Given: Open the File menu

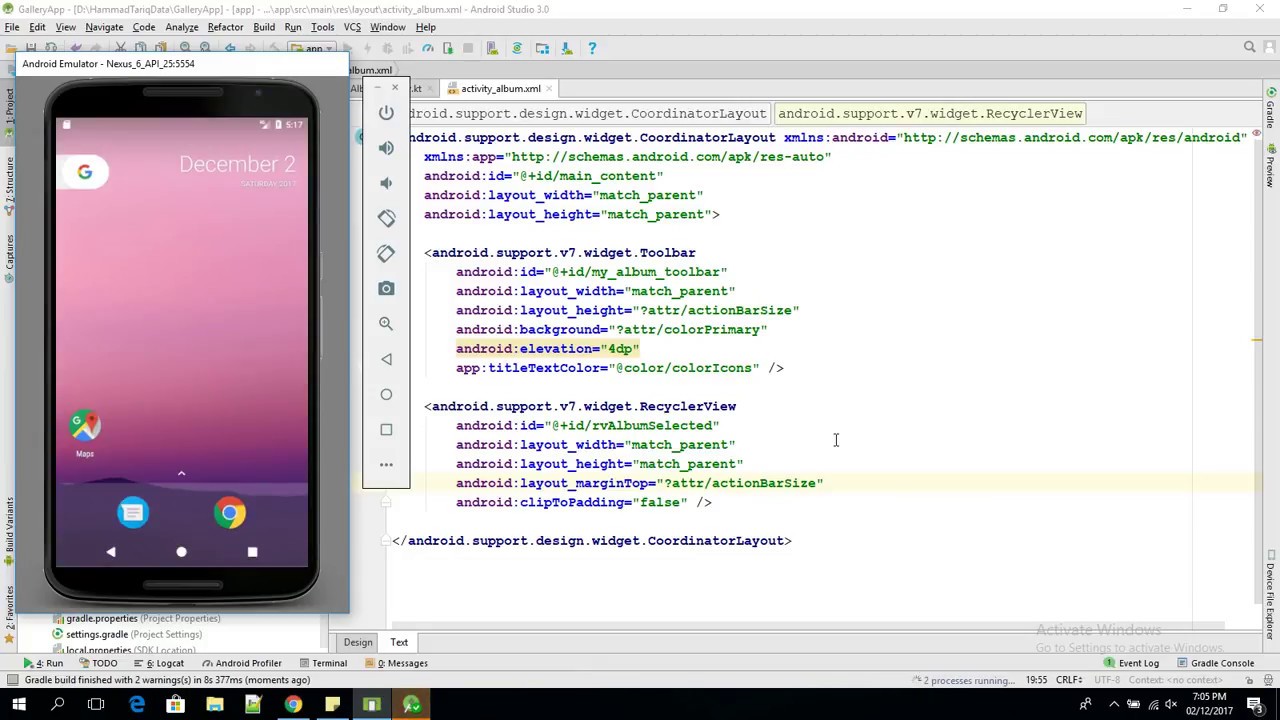Looking at the screenshot, I should tap(12, 27).
